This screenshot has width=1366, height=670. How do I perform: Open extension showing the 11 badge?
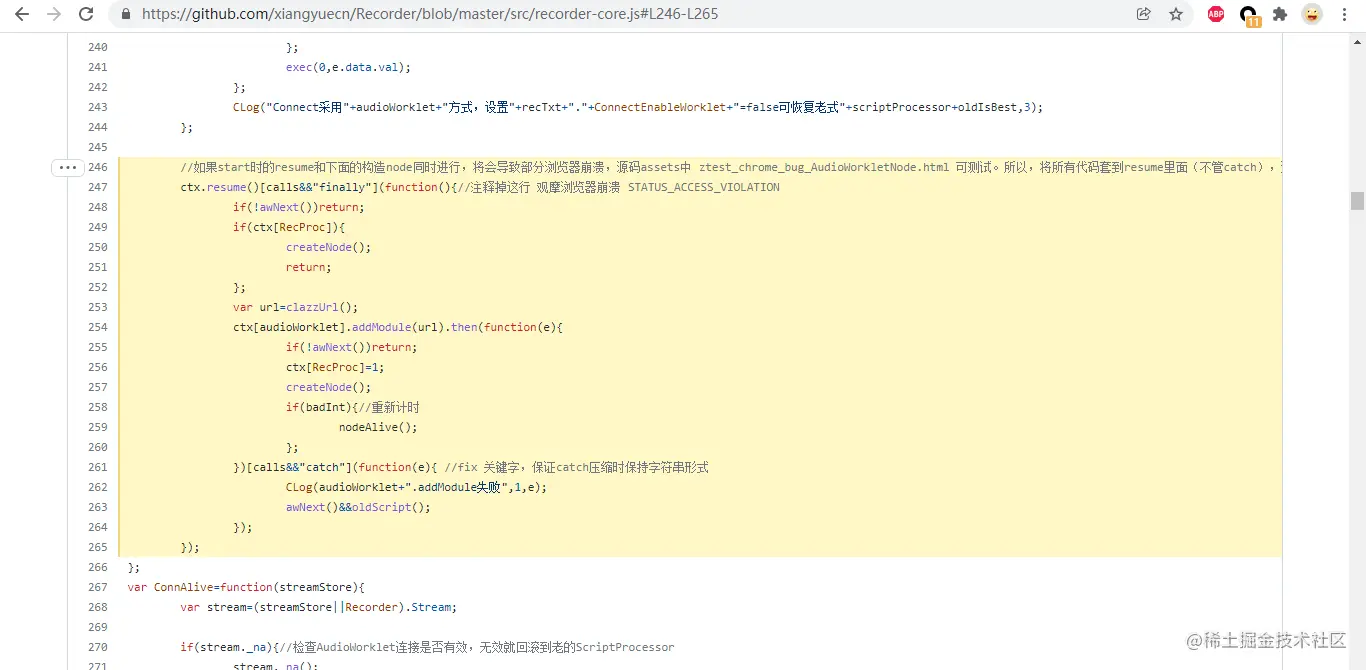pos(1249,15)
